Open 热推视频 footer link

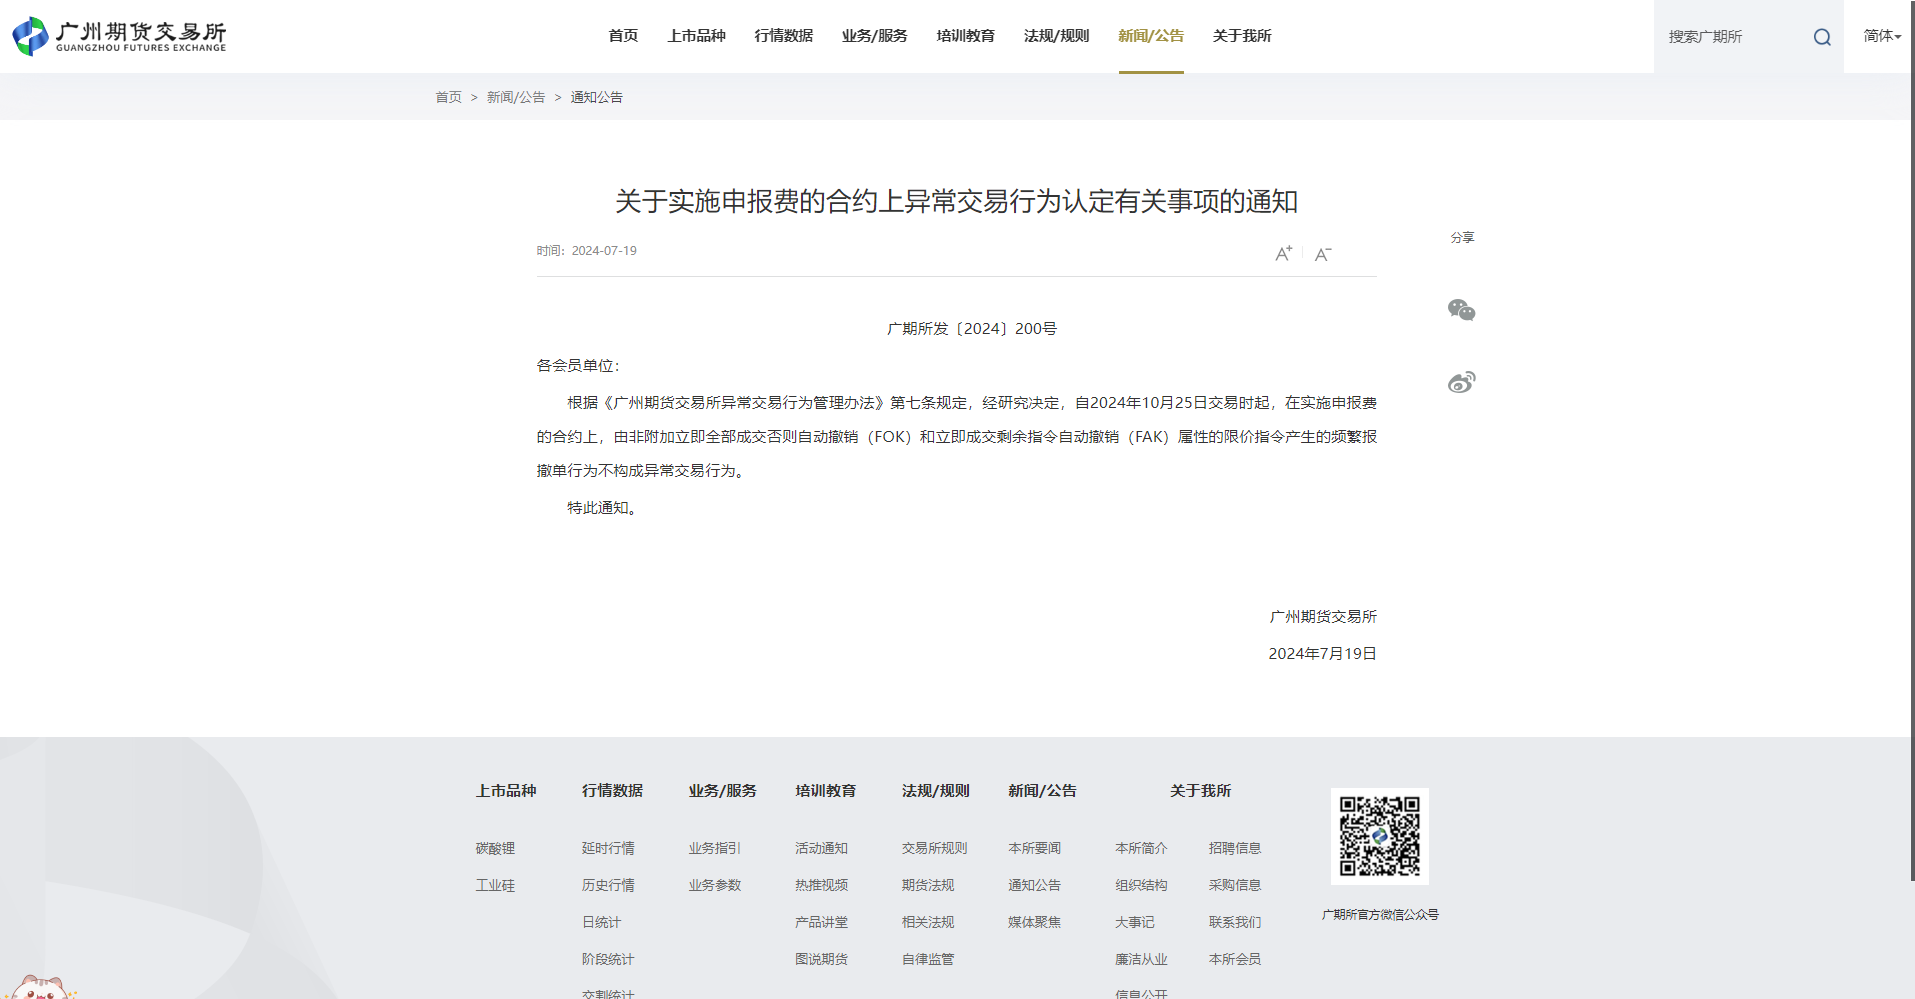click(x=821, y=885)
